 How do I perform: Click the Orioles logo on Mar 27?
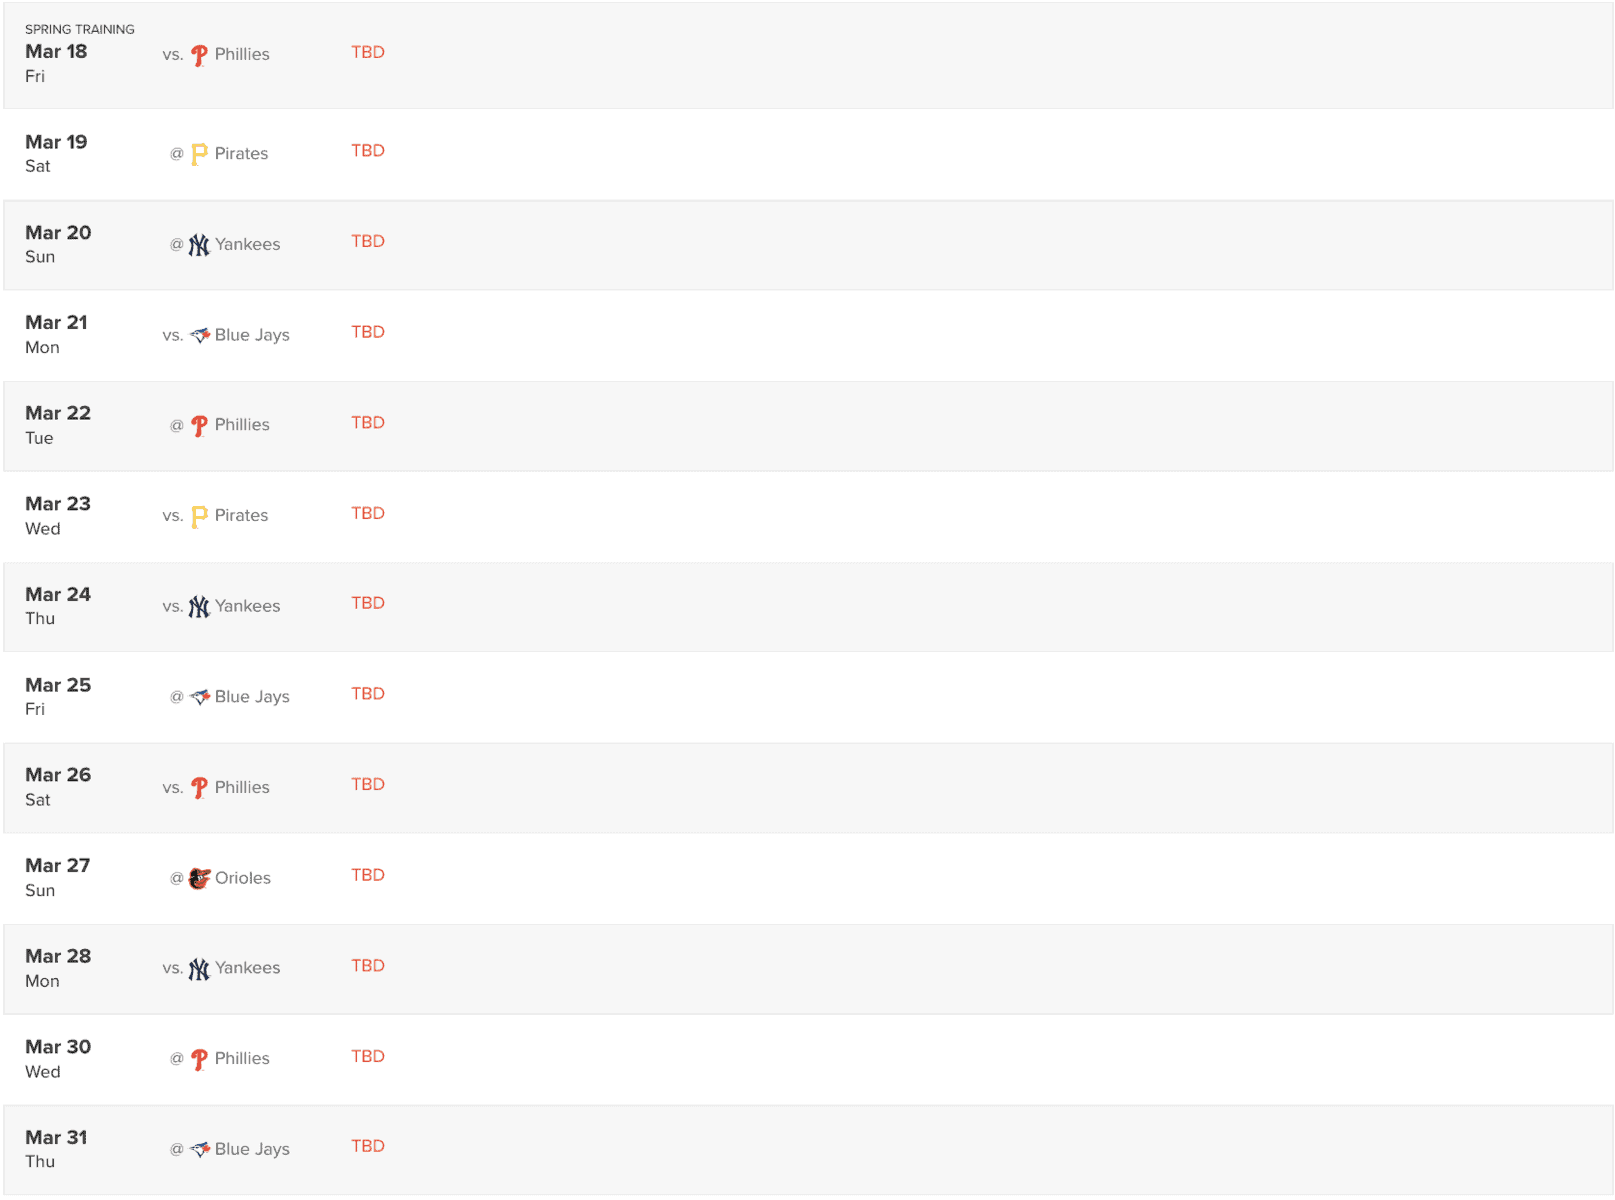tap(200, 878)
